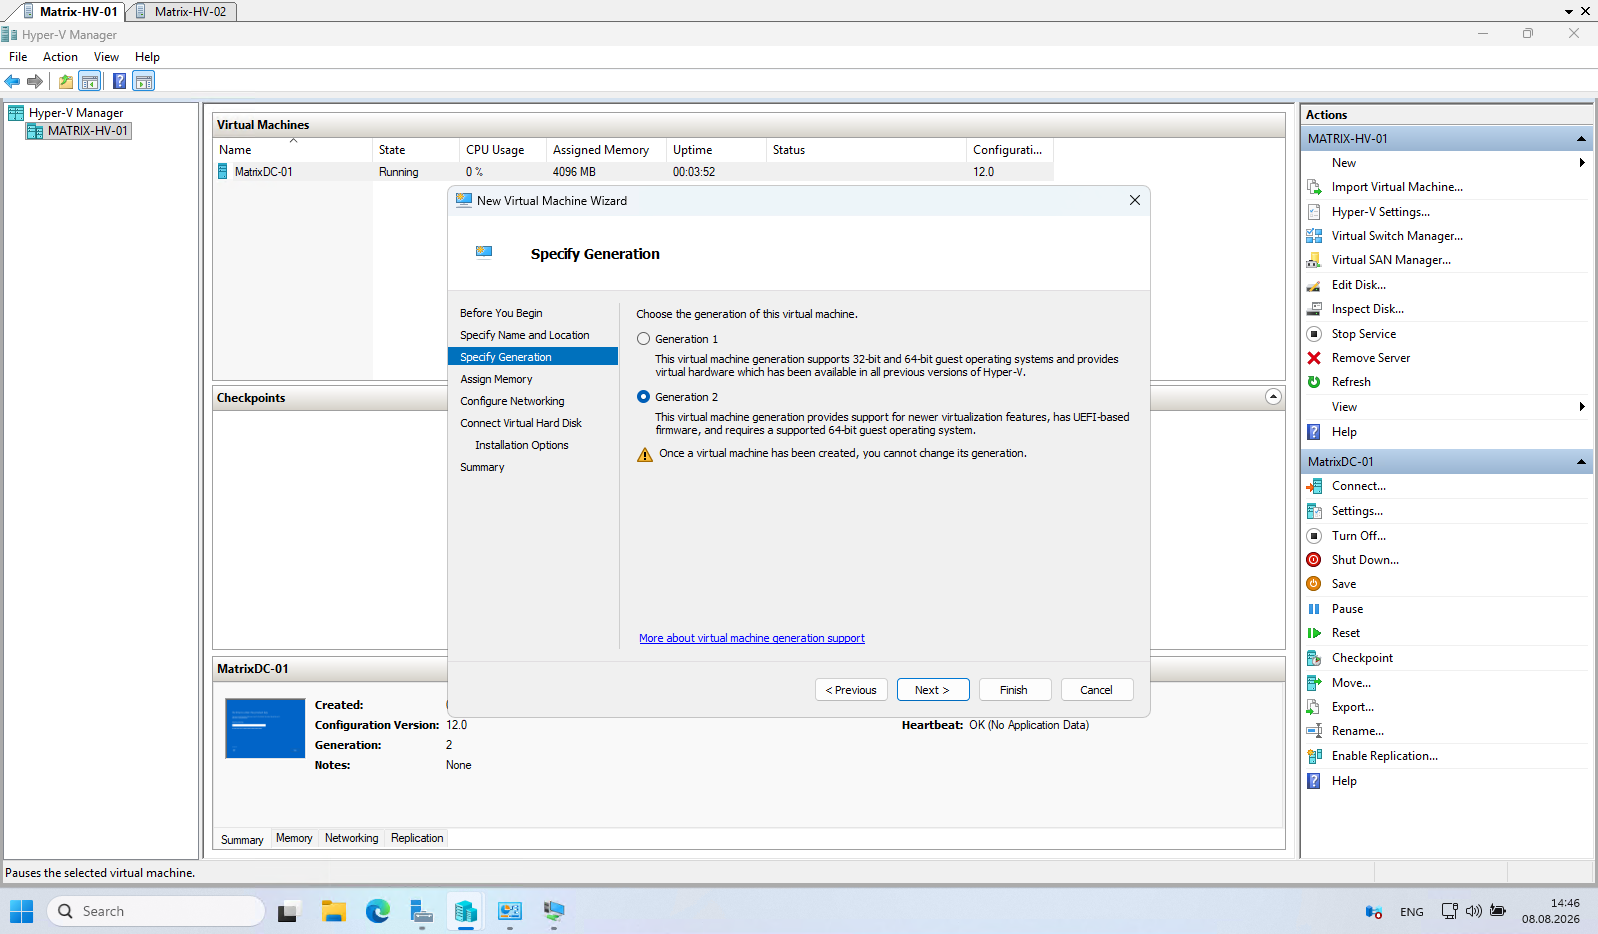This screenshot has width=1598, height=934.
Task: Click the Export icon in Actions
Action: pyautogui.click(x=1314, y=707)
